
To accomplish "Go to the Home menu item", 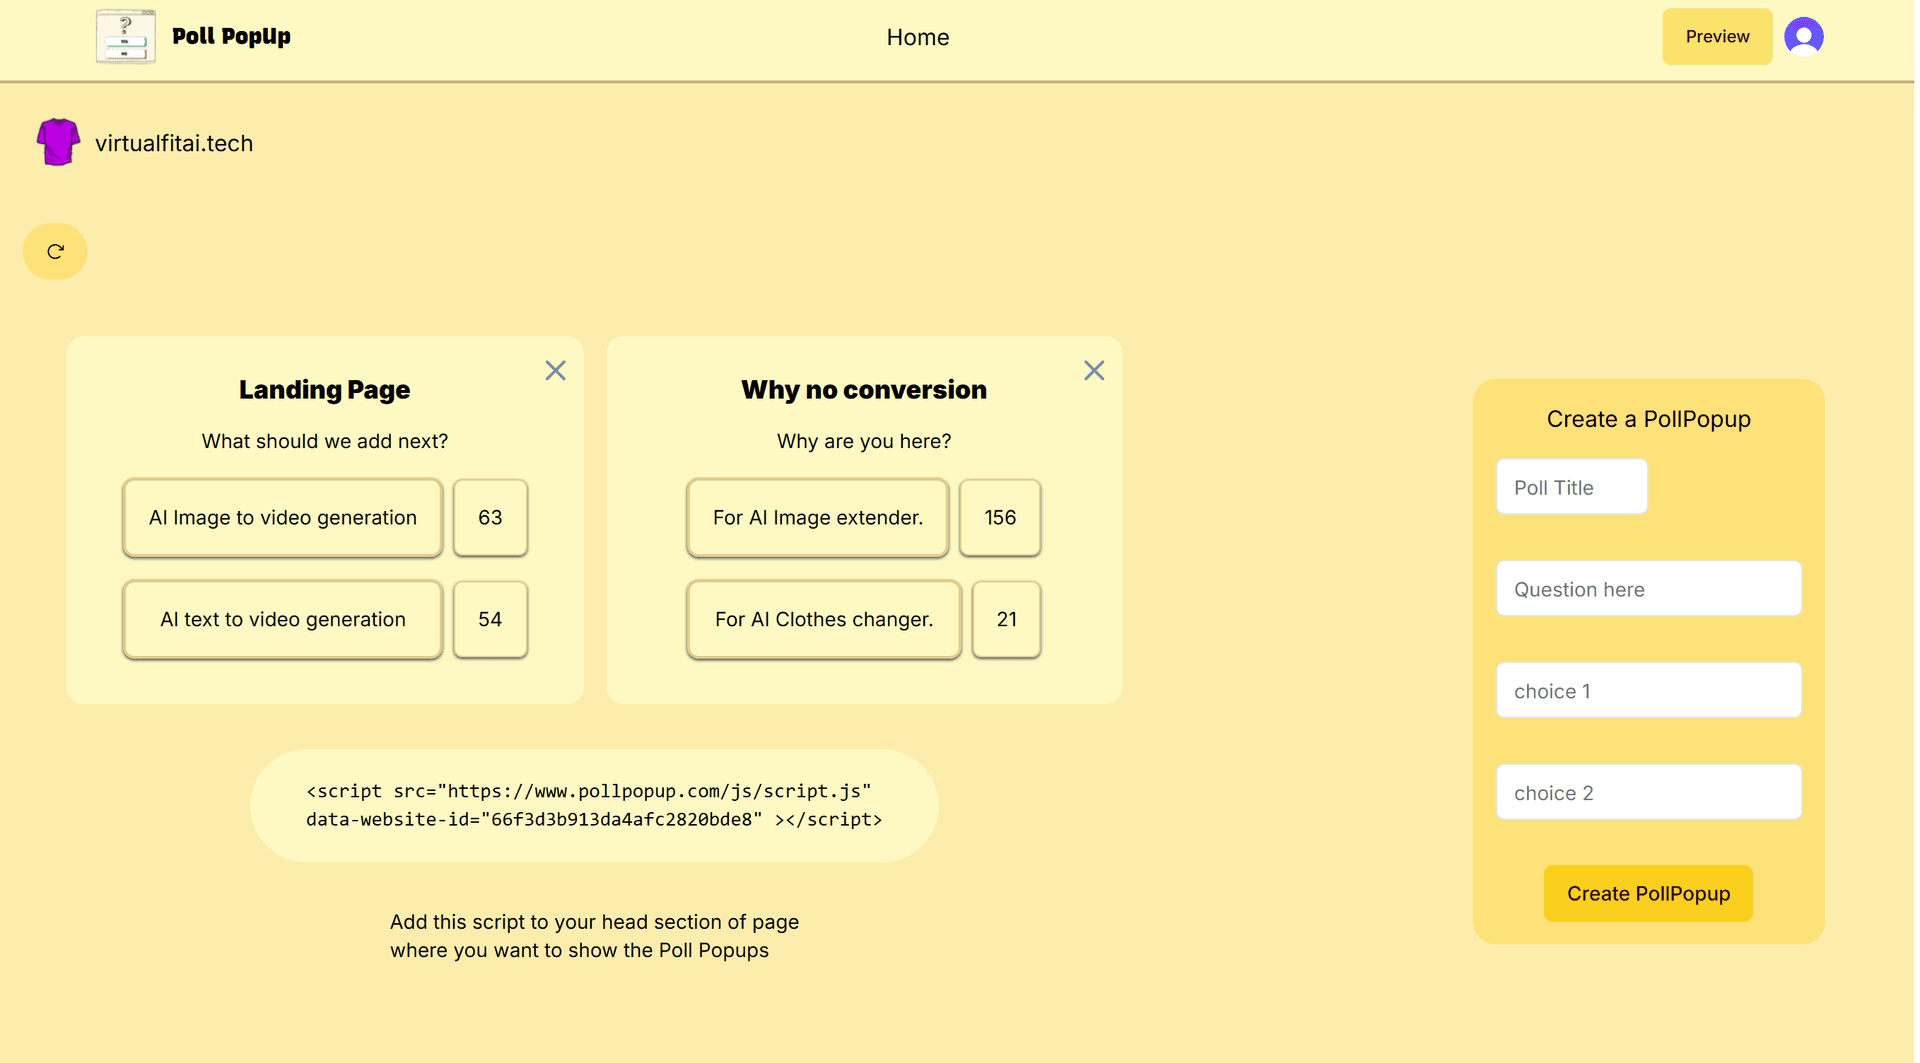I will click(917, 37).
